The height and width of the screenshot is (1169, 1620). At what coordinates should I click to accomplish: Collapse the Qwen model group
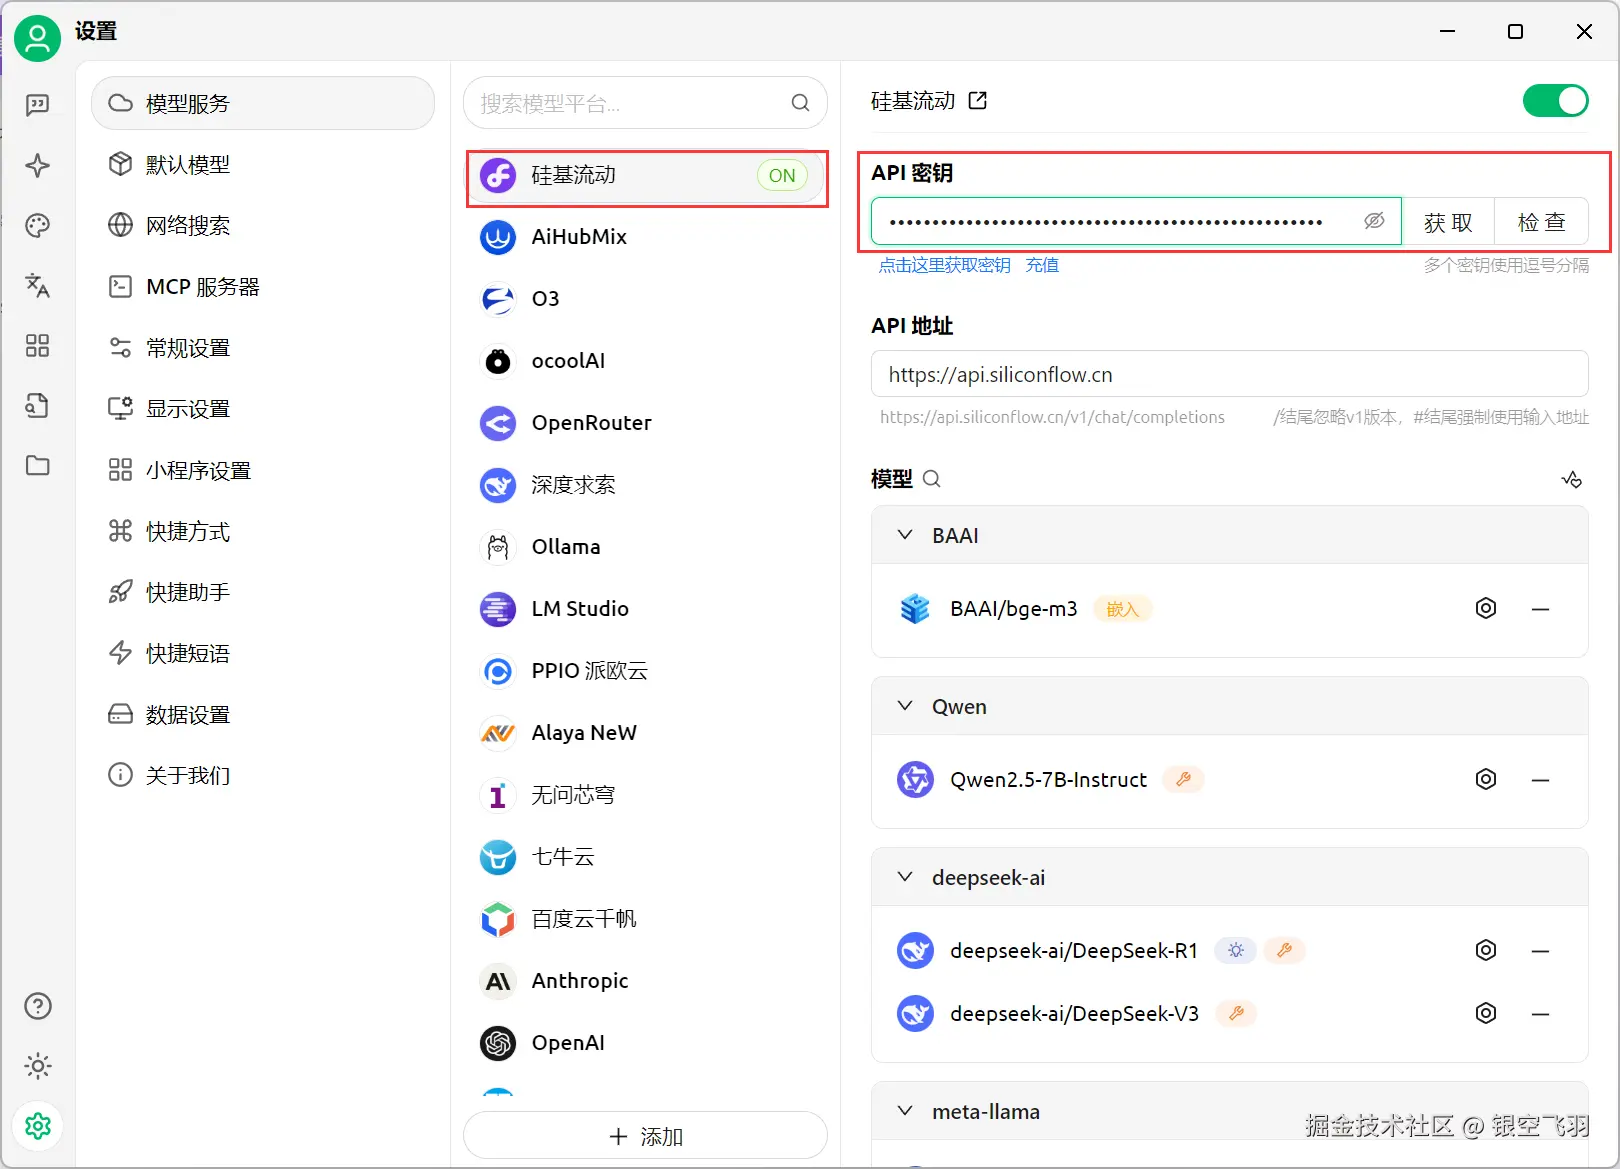(x=905, y=706)
